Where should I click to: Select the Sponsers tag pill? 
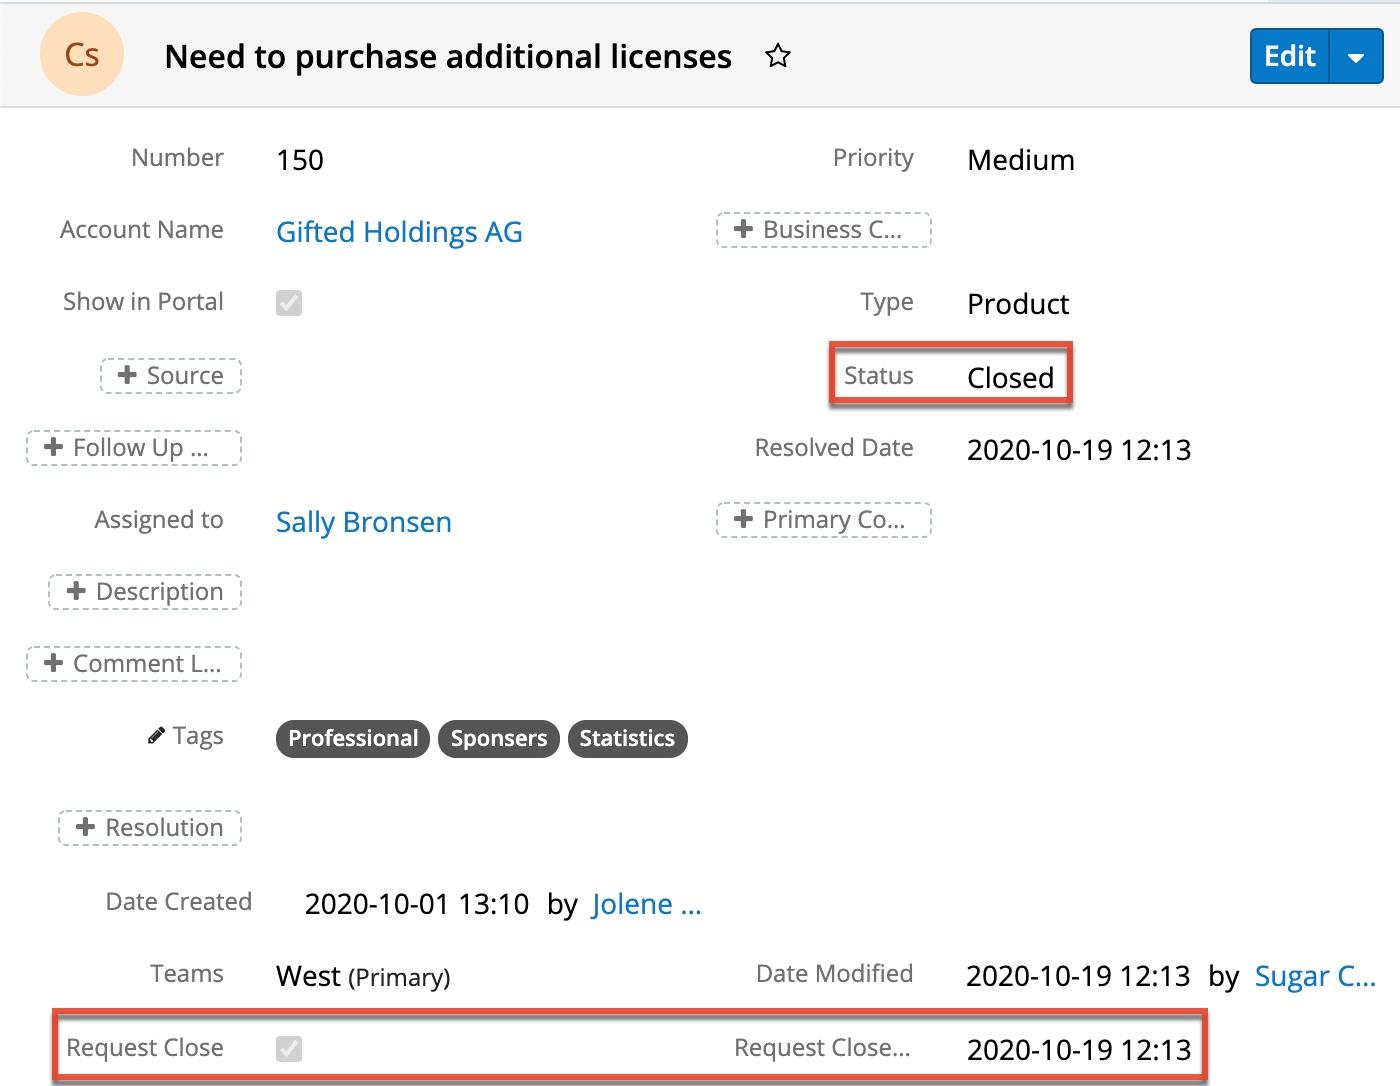[498, 739]
